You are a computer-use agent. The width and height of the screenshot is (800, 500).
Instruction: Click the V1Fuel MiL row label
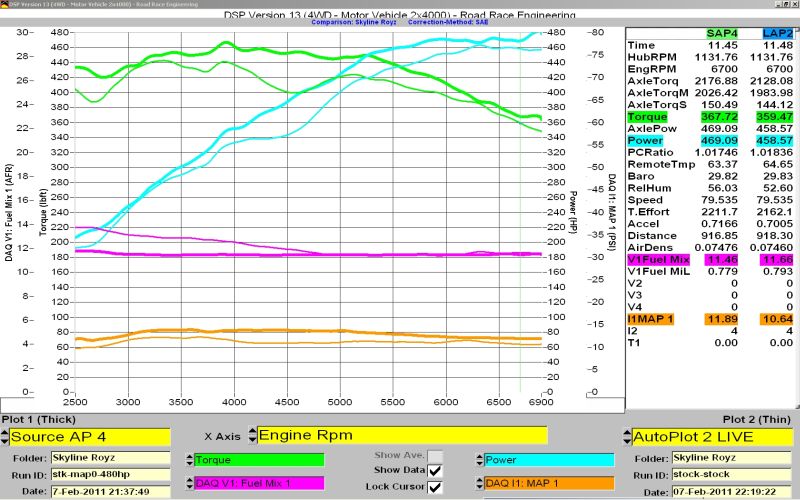tap(659, 271)
